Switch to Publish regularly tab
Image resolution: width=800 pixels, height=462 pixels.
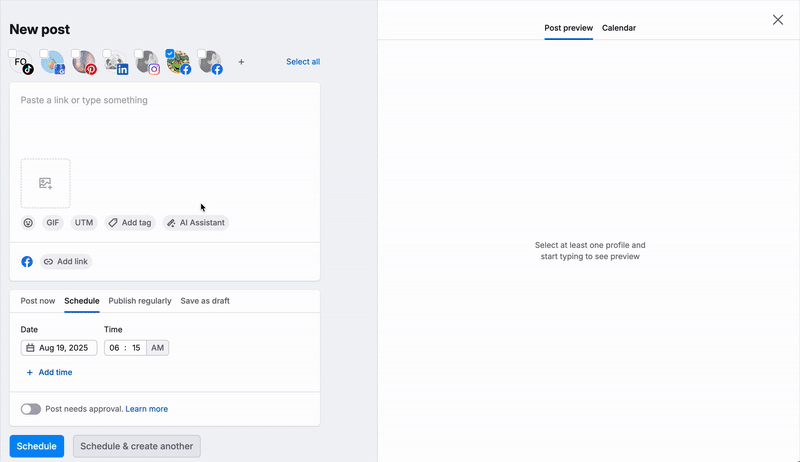[140, 301]
